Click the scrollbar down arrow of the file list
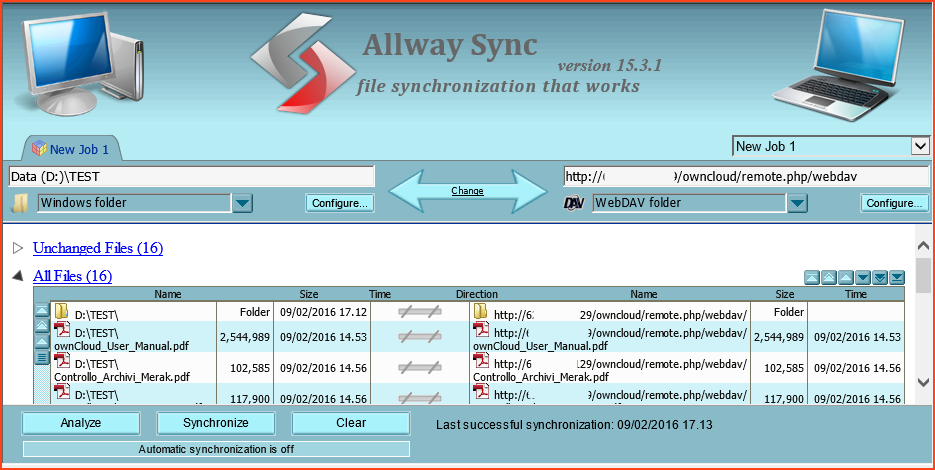This screenshot has height=470, width=935. click(x=922, y=382)
